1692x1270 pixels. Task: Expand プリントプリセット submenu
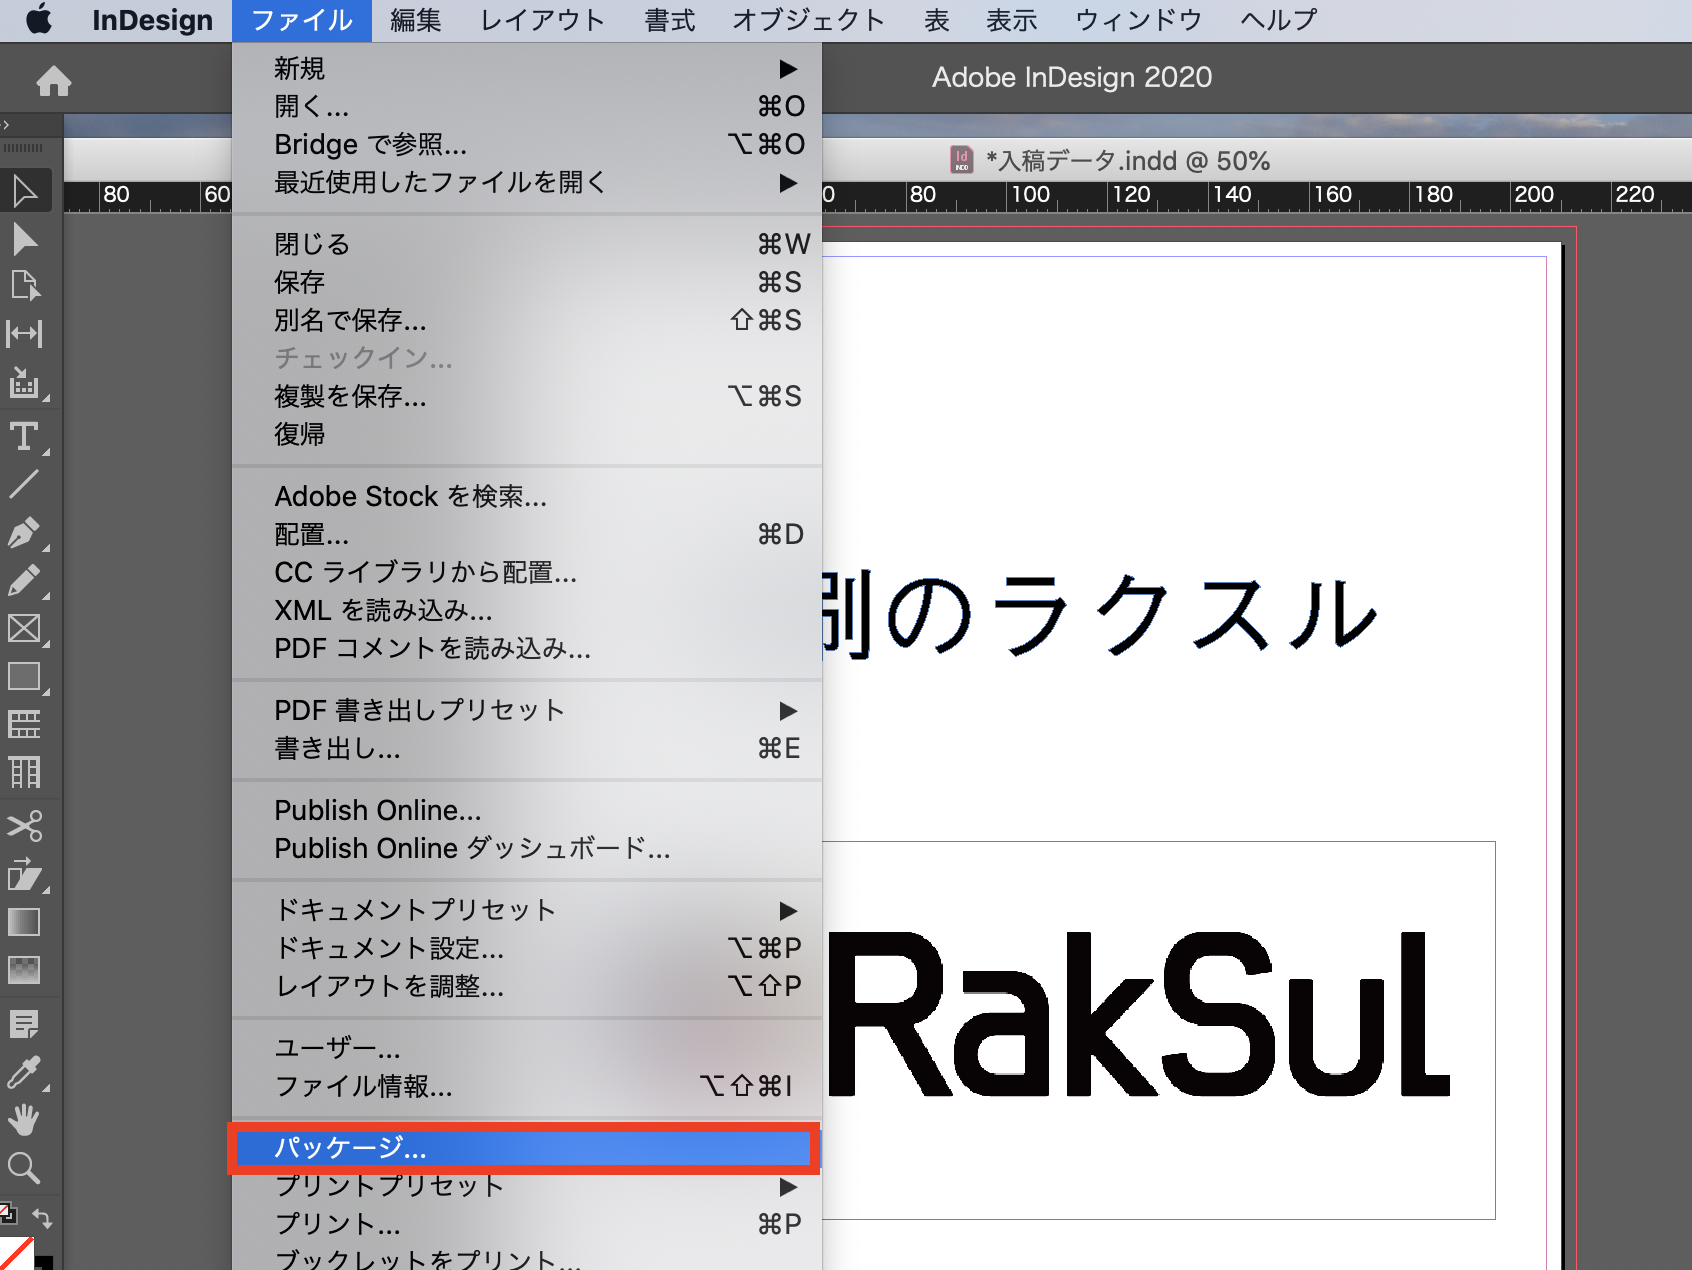tap(527, 1186)
